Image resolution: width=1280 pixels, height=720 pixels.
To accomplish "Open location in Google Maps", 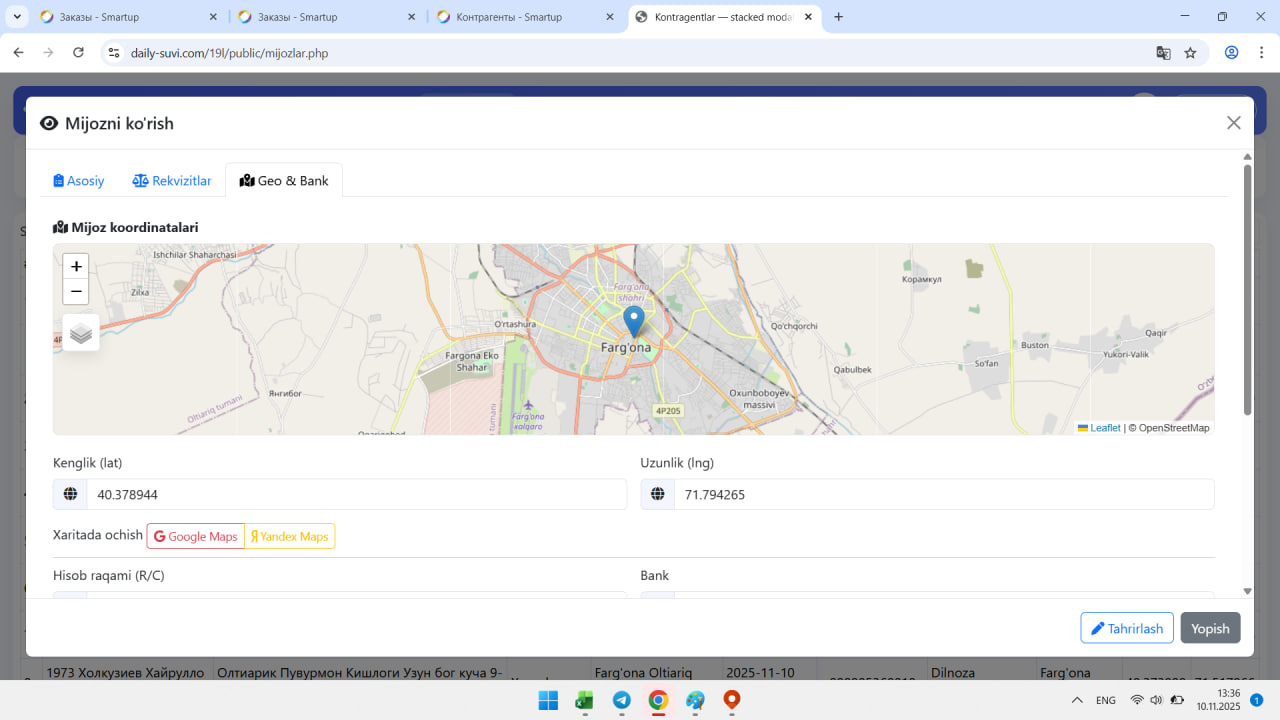I will (x=196, y=536).
